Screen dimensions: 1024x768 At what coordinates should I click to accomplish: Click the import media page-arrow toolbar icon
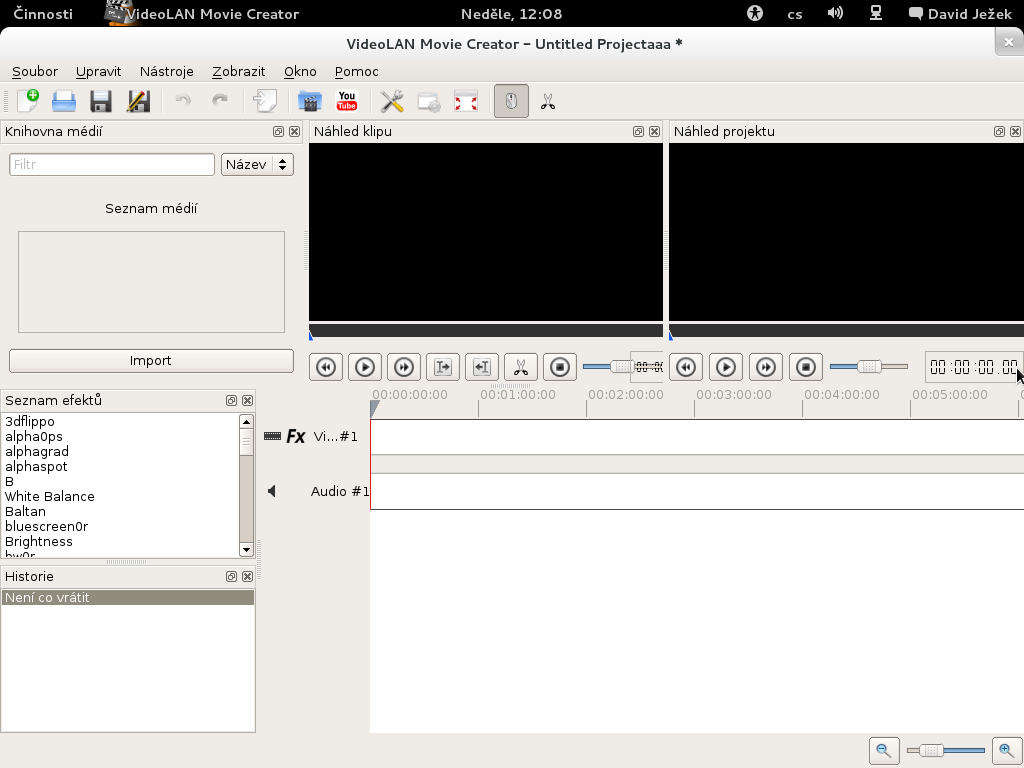265,101
